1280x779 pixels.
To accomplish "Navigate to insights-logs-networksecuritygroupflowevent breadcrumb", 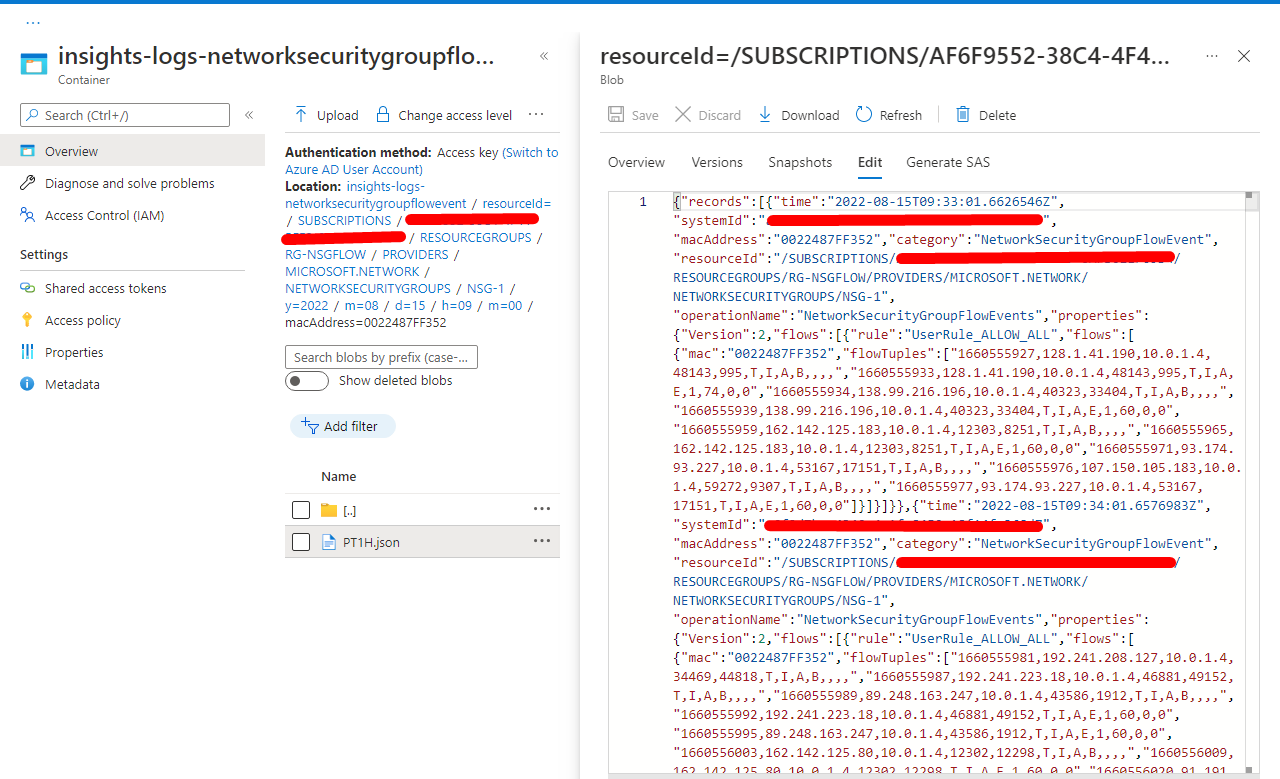I will coord(376,195).
